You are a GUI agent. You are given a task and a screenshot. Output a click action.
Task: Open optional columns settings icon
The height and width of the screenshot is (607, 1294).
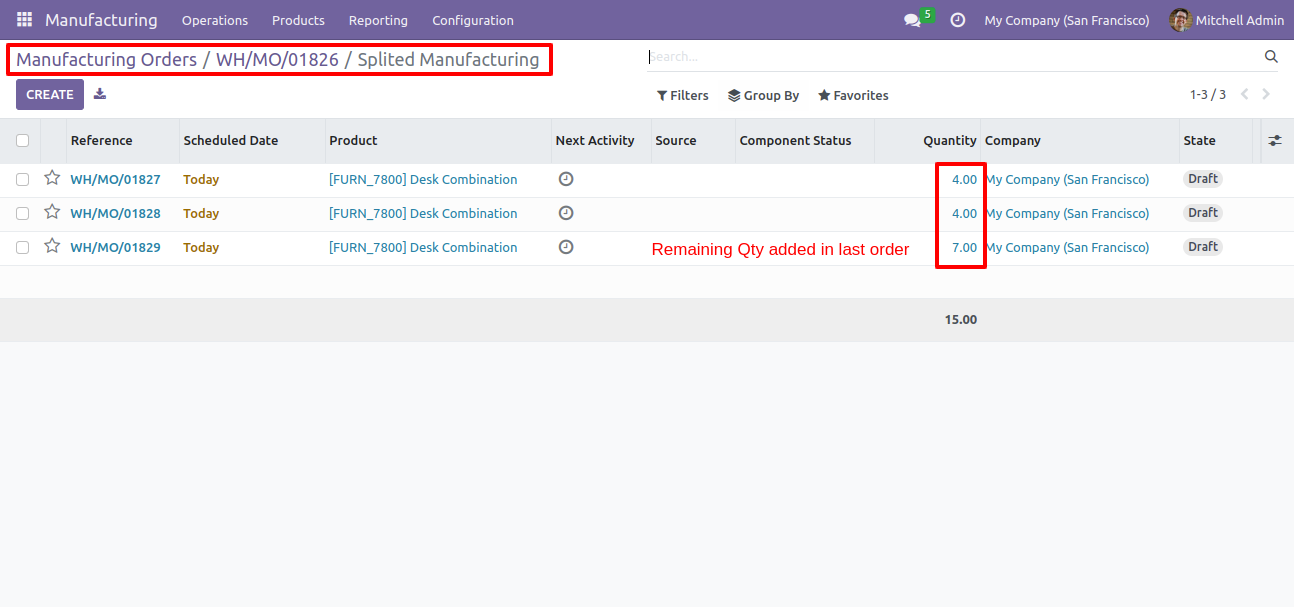point(1274,141)
